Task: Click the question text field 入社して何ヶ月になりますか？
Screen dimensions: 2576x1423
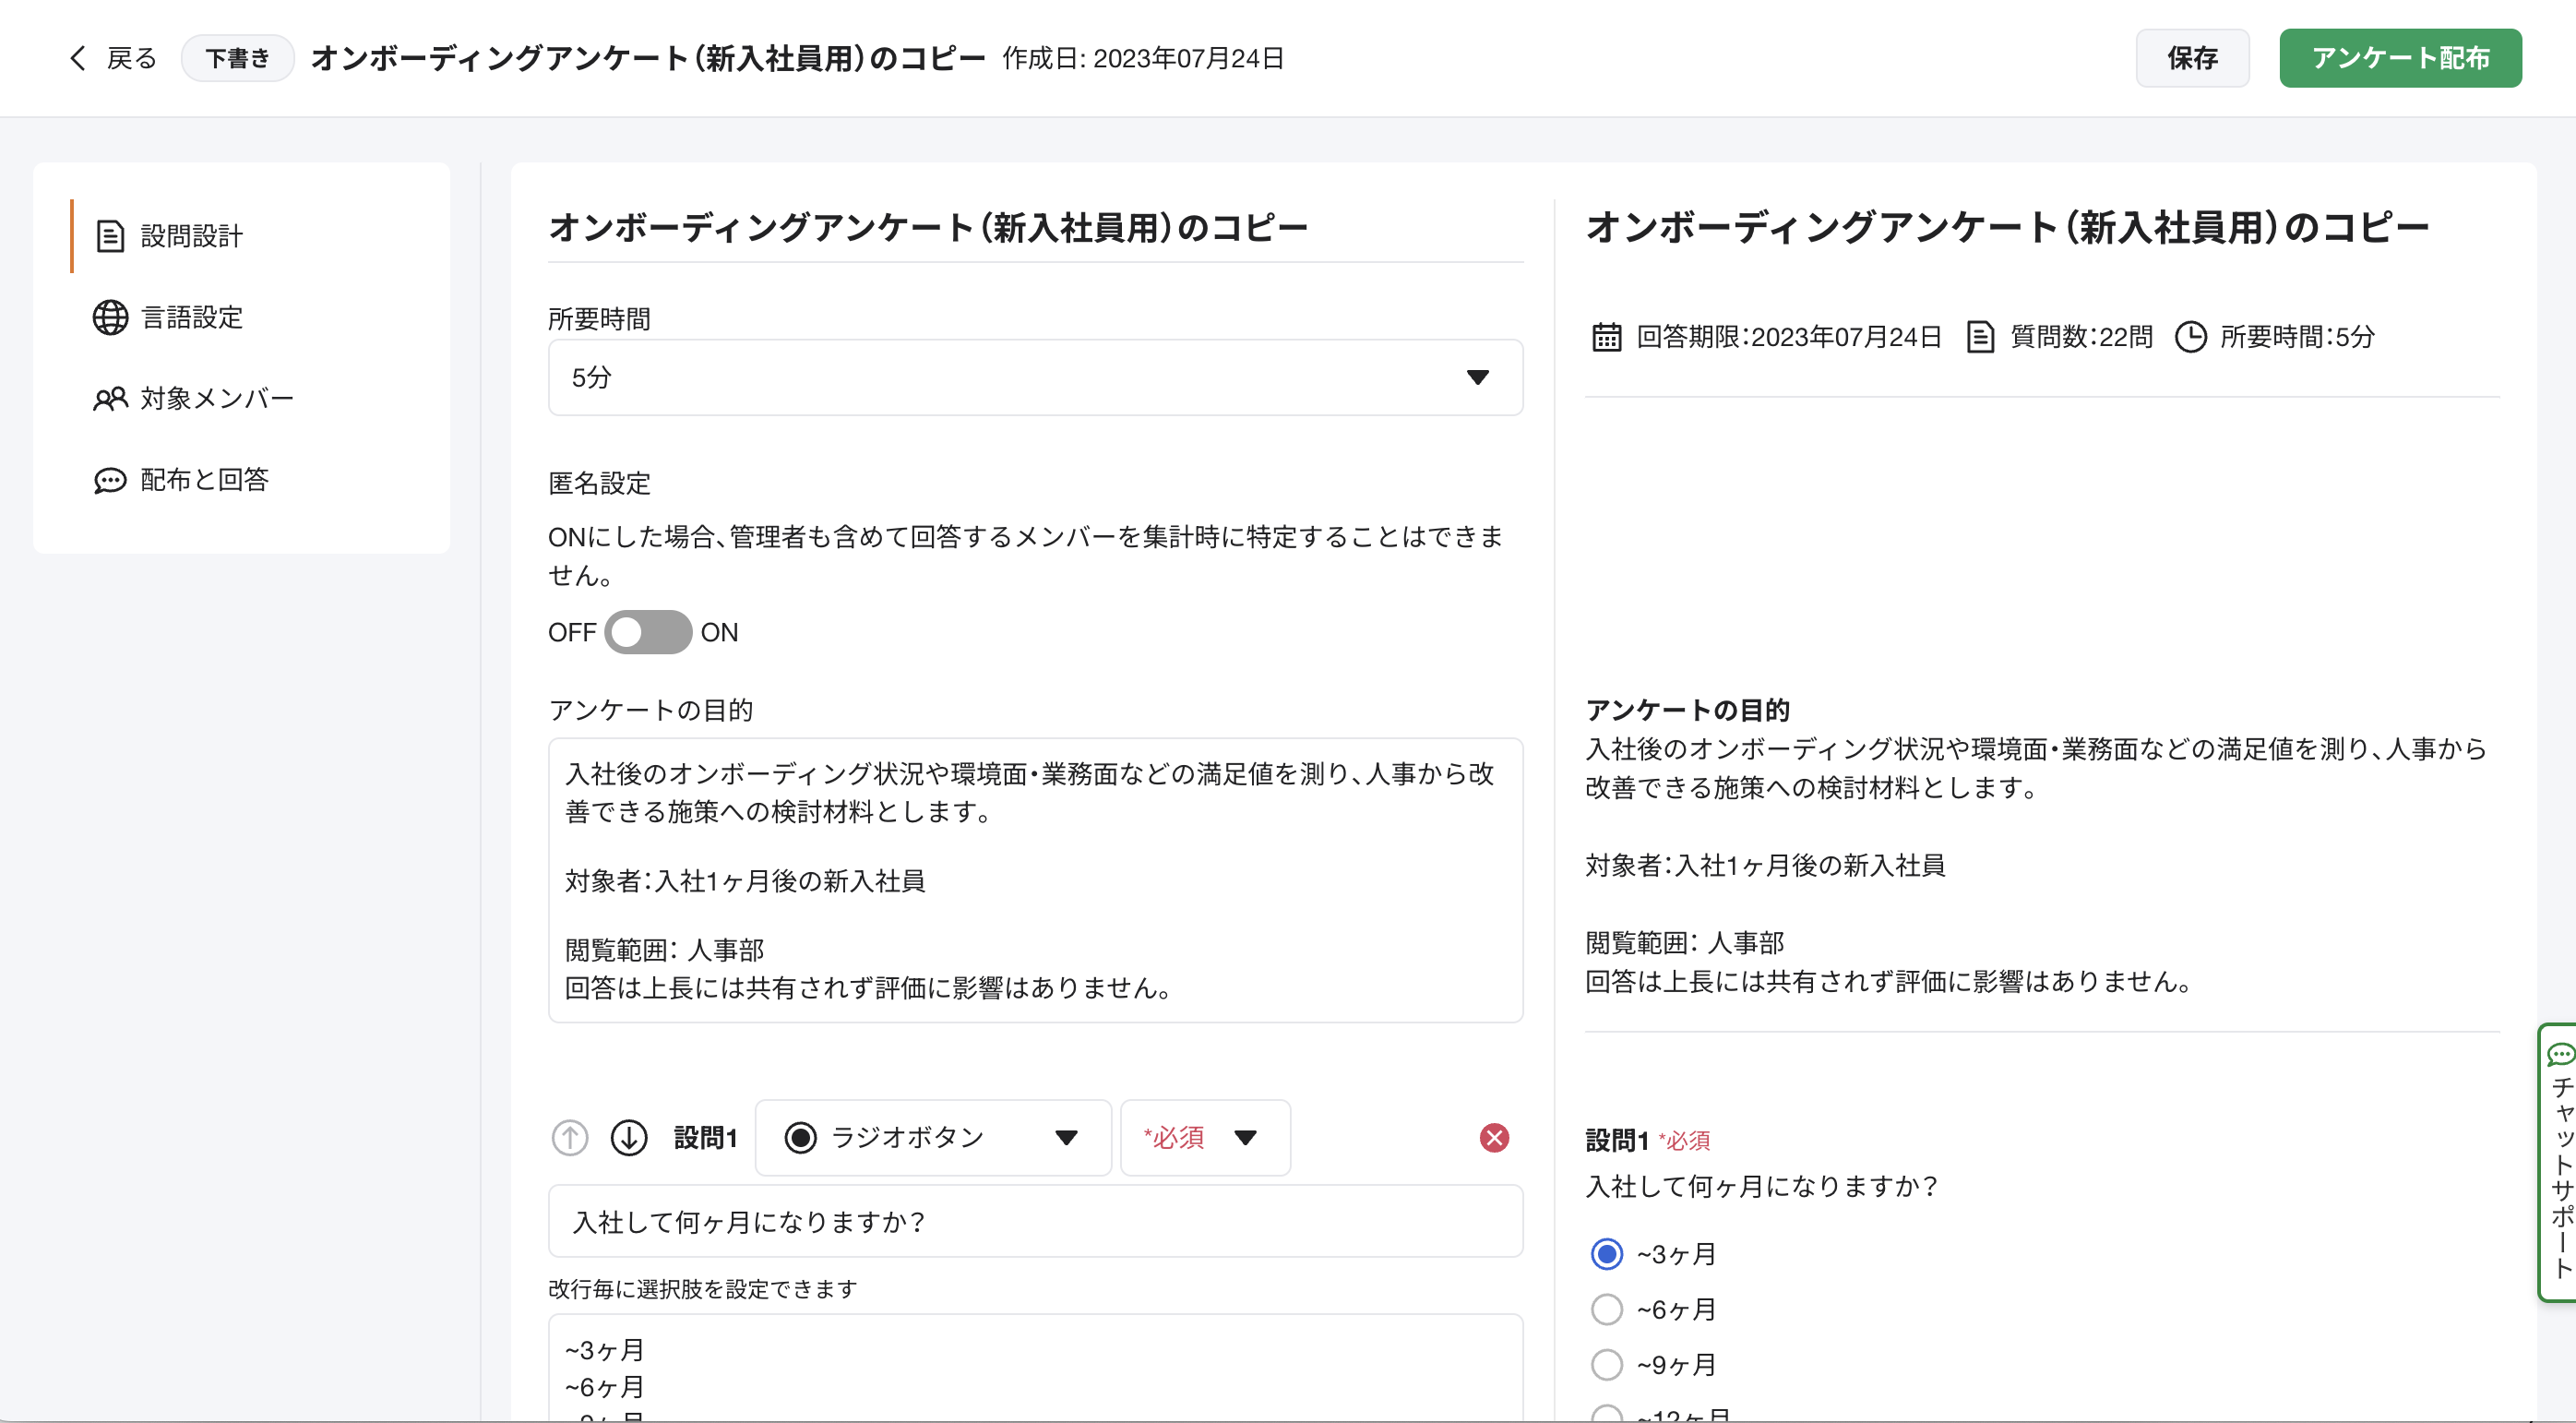Action: (1035, 1221)
